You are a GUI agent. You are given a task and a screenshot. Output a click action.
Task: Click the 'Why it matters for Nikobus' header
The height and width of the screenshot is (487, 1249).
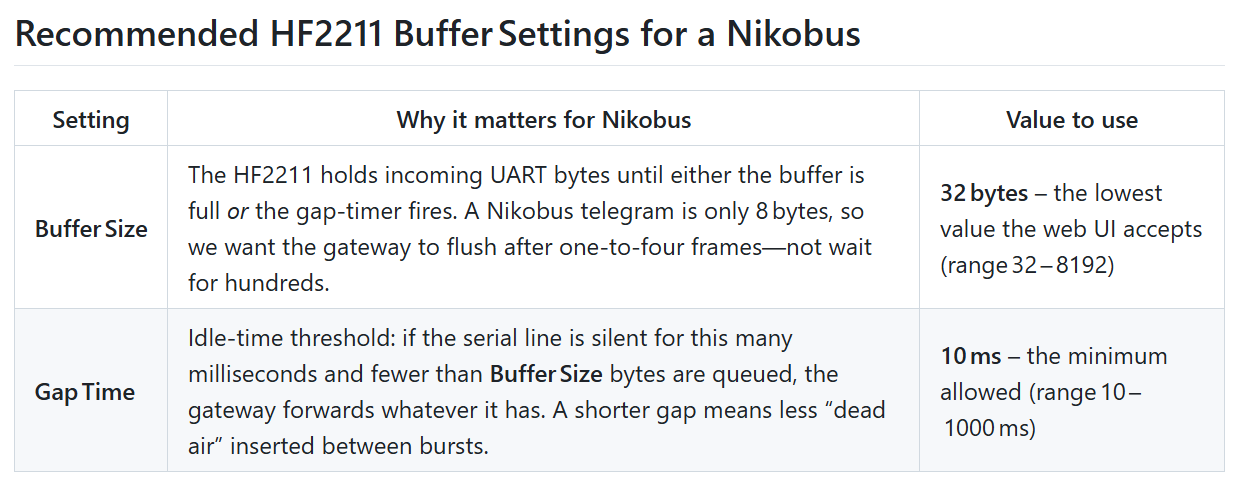543,120
